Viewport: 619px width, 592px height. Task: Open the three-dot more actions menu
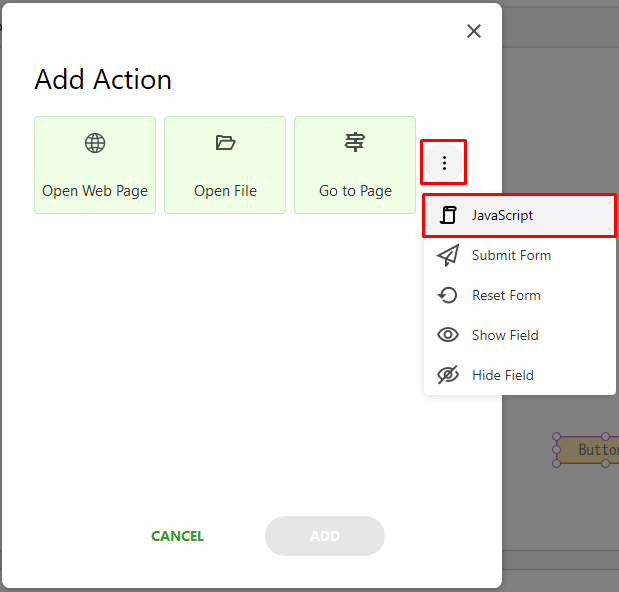coord(444,163)
